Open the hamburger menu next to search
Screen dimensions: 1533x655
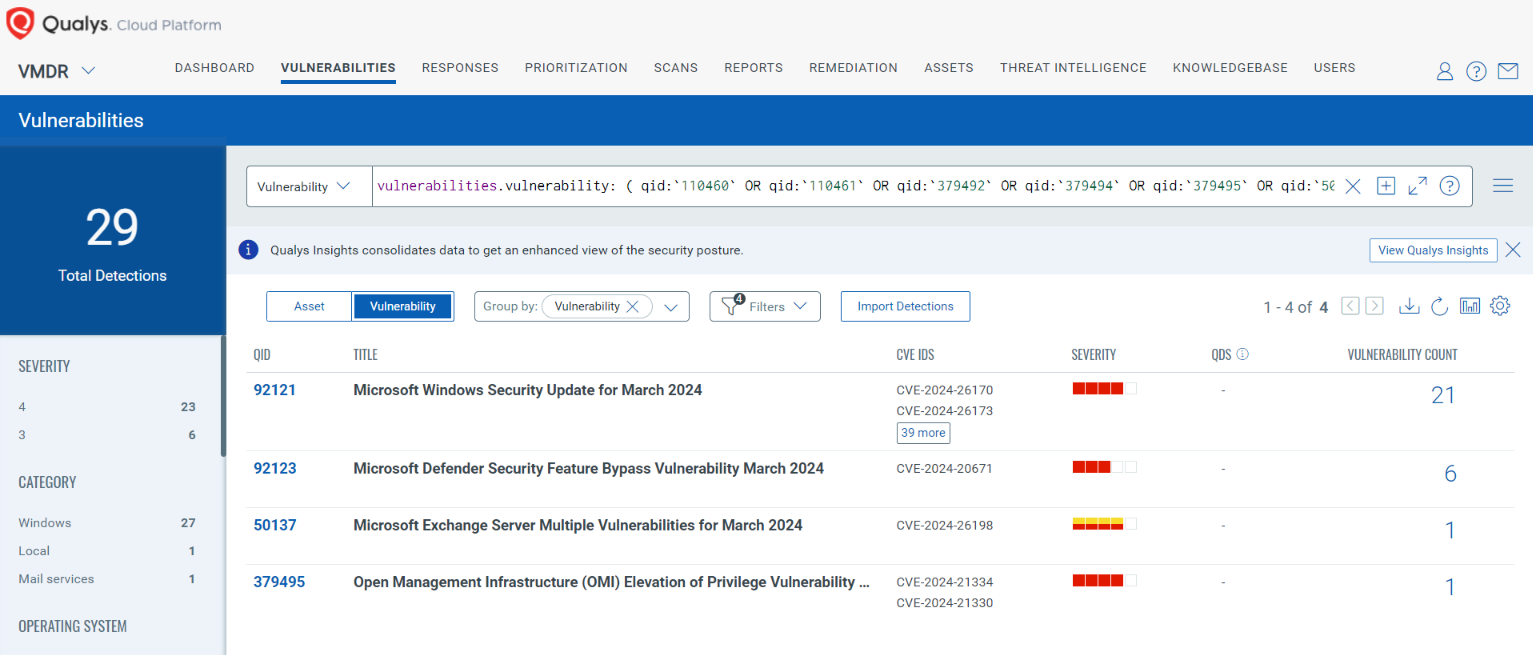[1502, 186]
